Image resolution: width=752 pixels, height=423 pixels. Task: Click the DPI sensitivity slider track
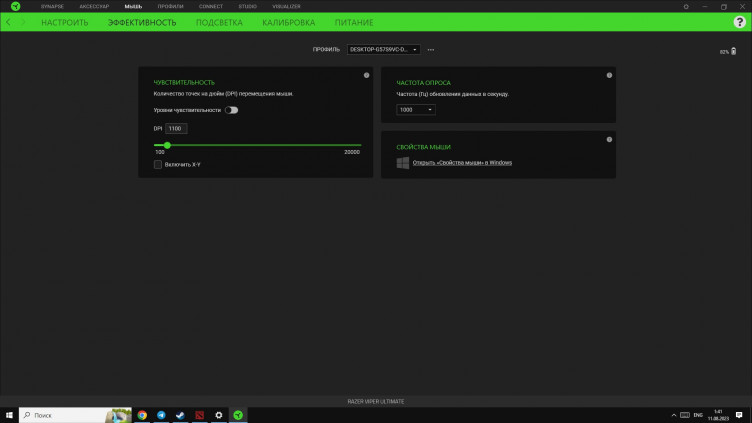[258, 145]
